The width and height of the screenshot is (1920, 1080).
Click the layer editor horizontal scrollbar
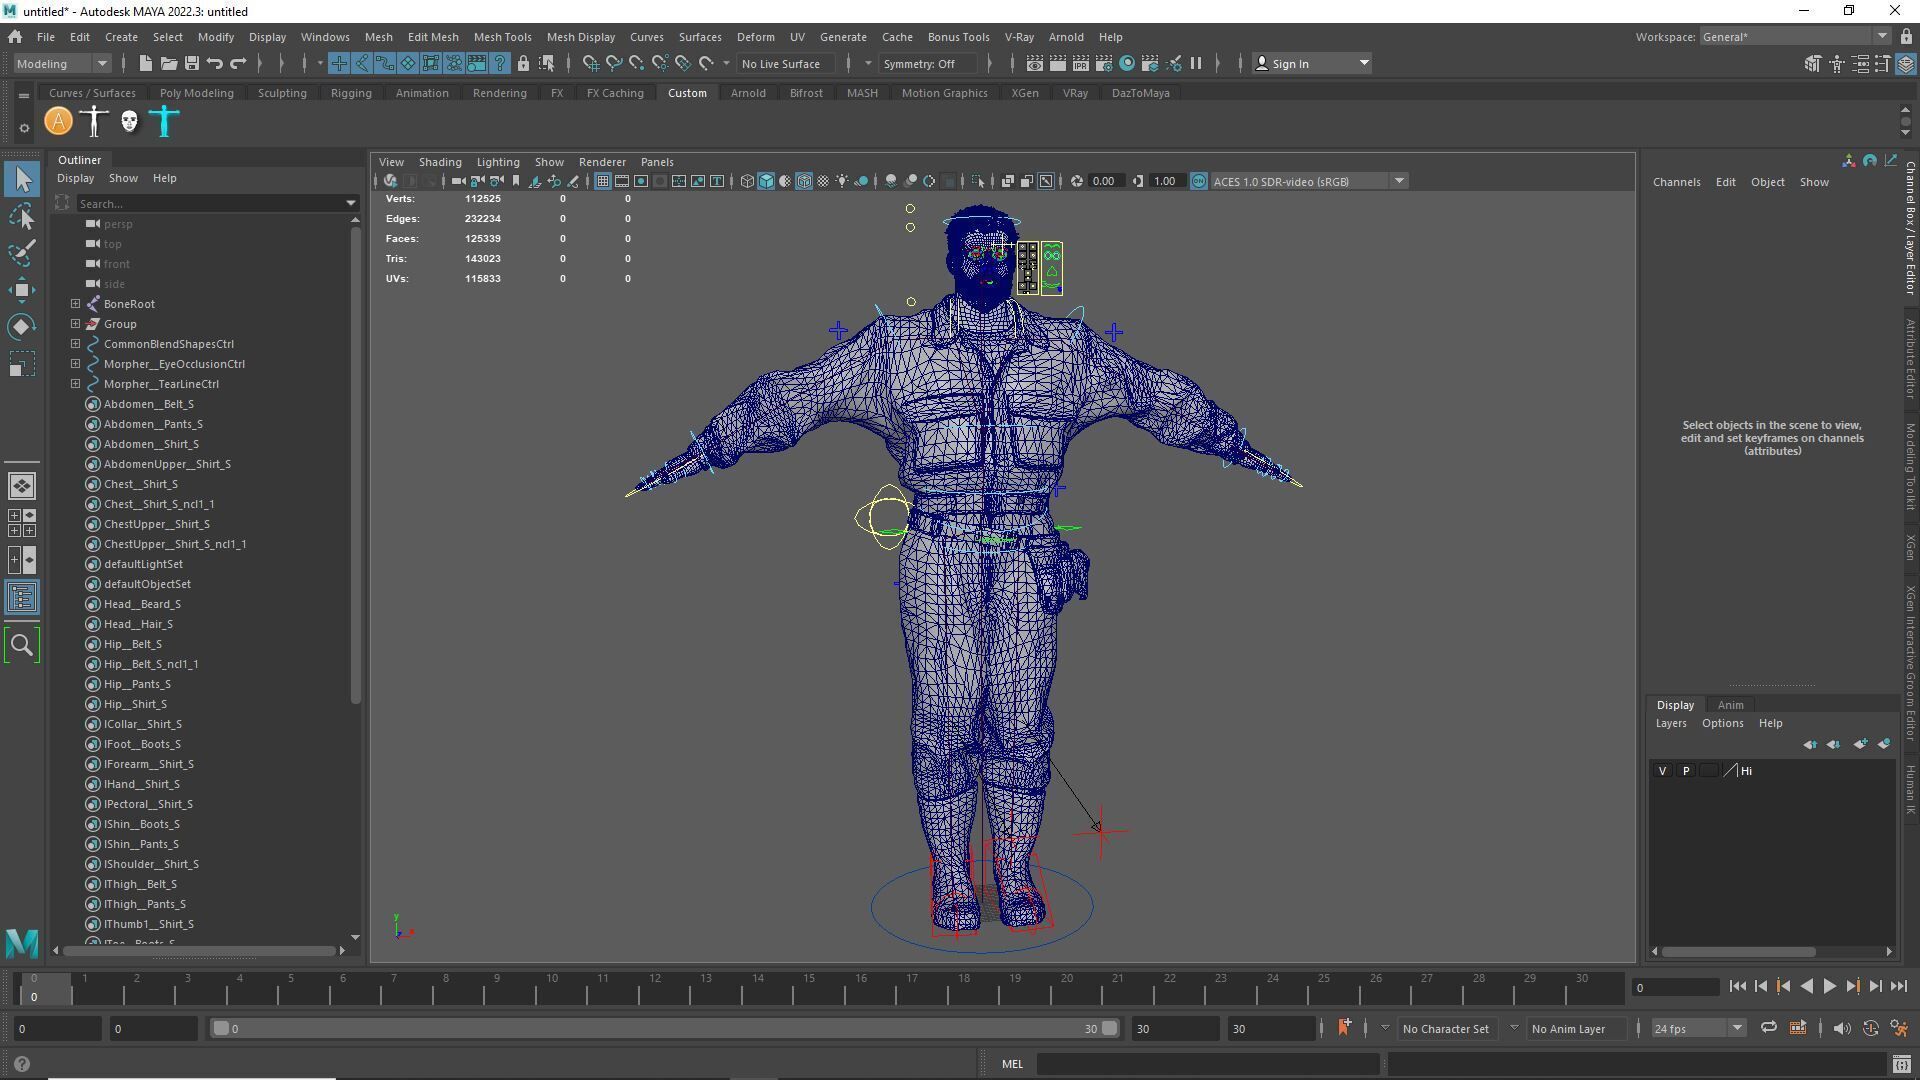tap(1740, 952)
